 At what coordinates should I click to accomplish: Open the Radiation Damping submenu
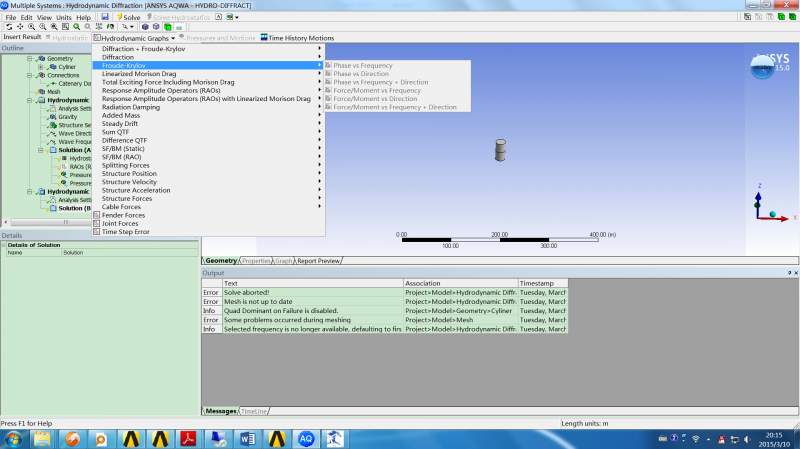208,107
